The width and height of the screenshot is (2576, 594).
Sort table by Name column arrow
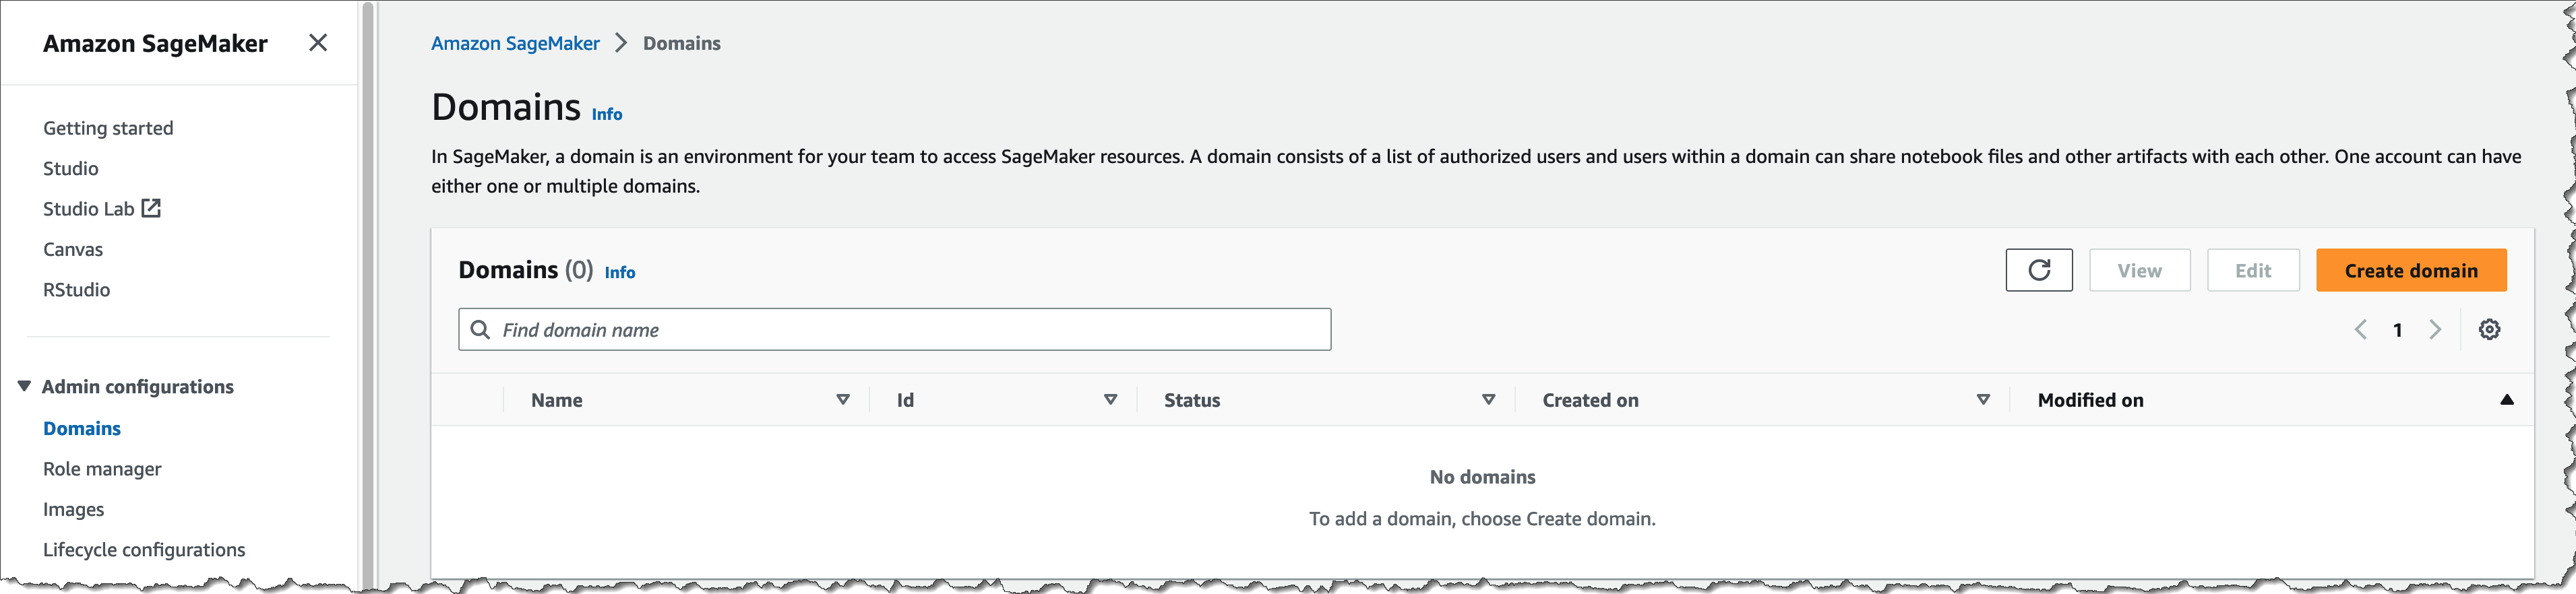tap(843, 400)
